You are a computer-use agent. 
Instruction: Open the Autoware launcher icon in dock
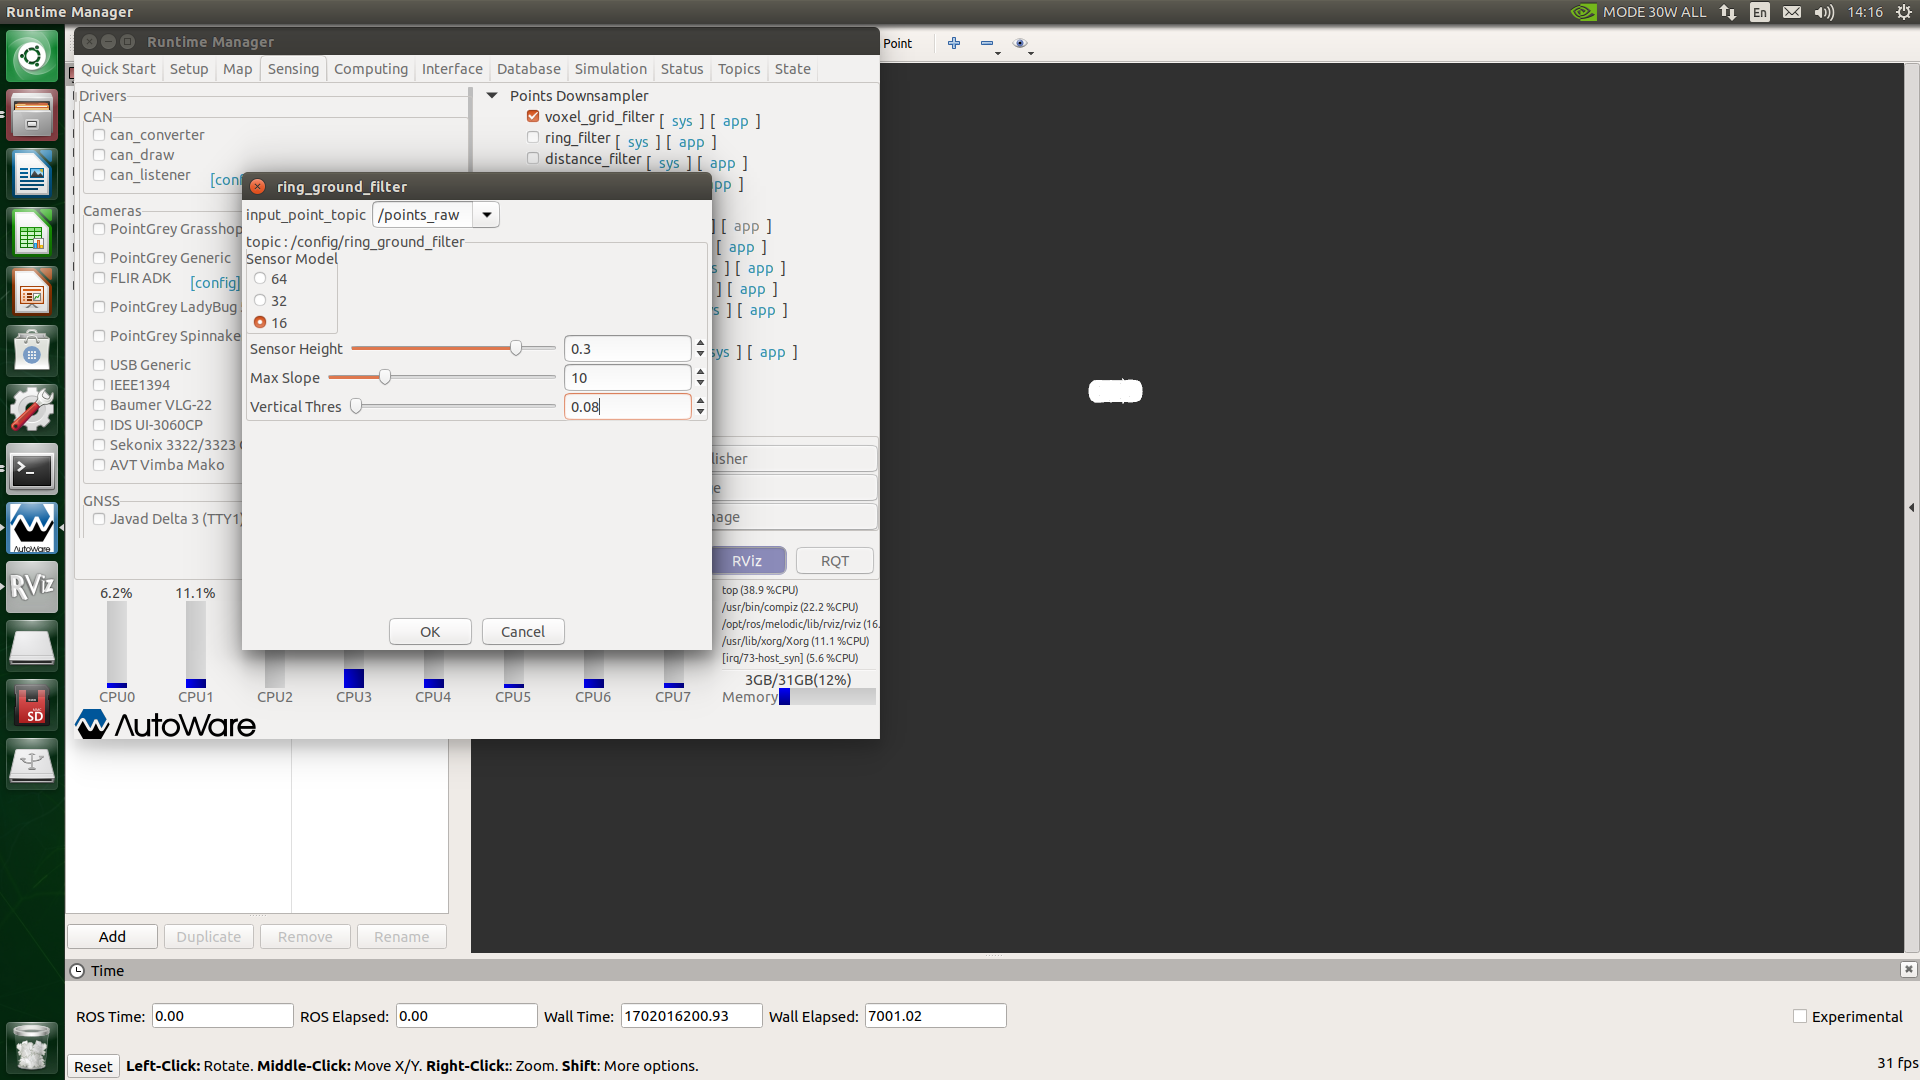[x=32, y=527]
